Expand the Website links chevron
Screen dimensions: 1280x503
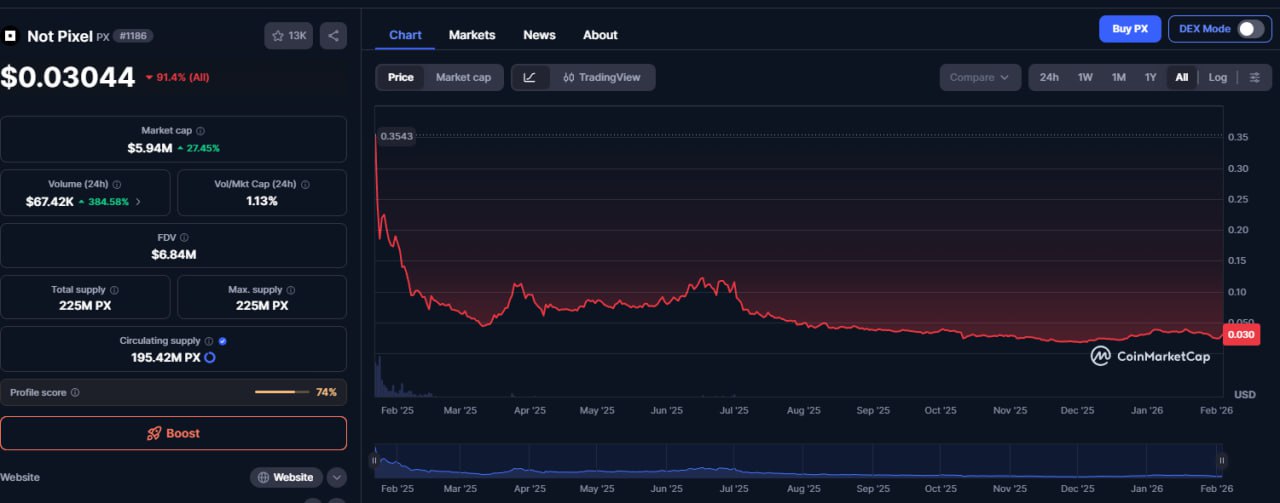(336, 477)
